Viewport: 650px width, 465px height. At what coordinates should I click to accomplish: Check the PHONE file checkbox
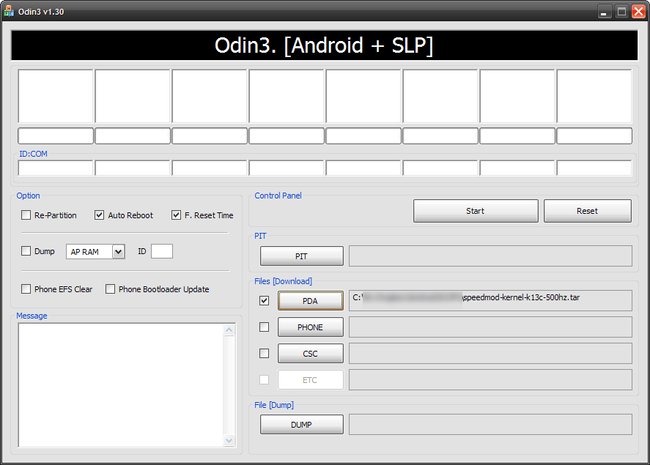264,327
